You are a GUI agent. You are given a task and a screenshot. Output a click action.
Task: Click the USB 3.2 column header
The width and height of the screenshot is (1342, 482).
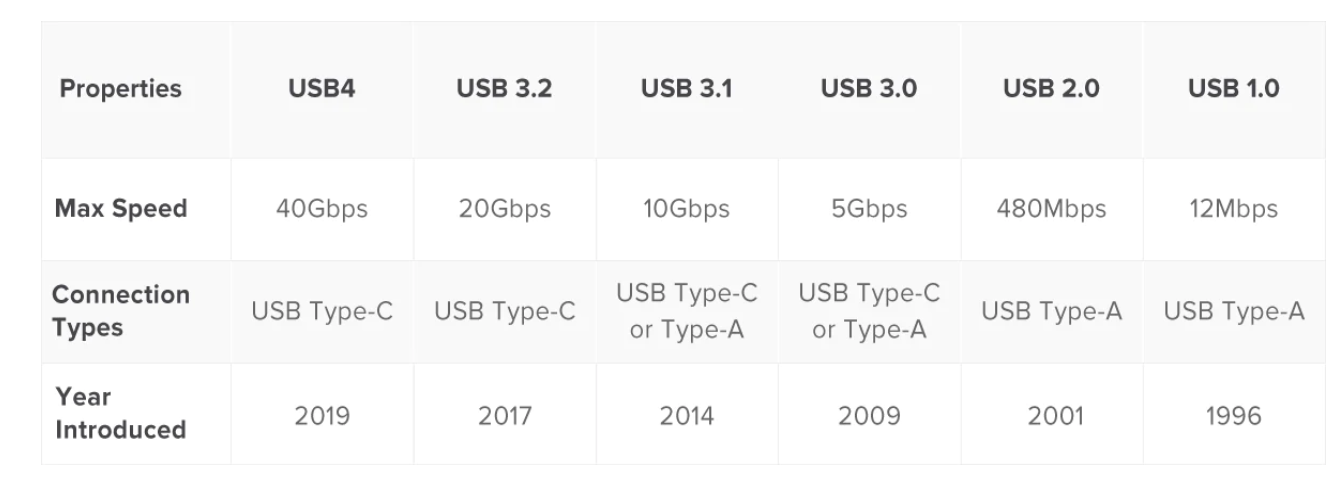coord(504,88)
